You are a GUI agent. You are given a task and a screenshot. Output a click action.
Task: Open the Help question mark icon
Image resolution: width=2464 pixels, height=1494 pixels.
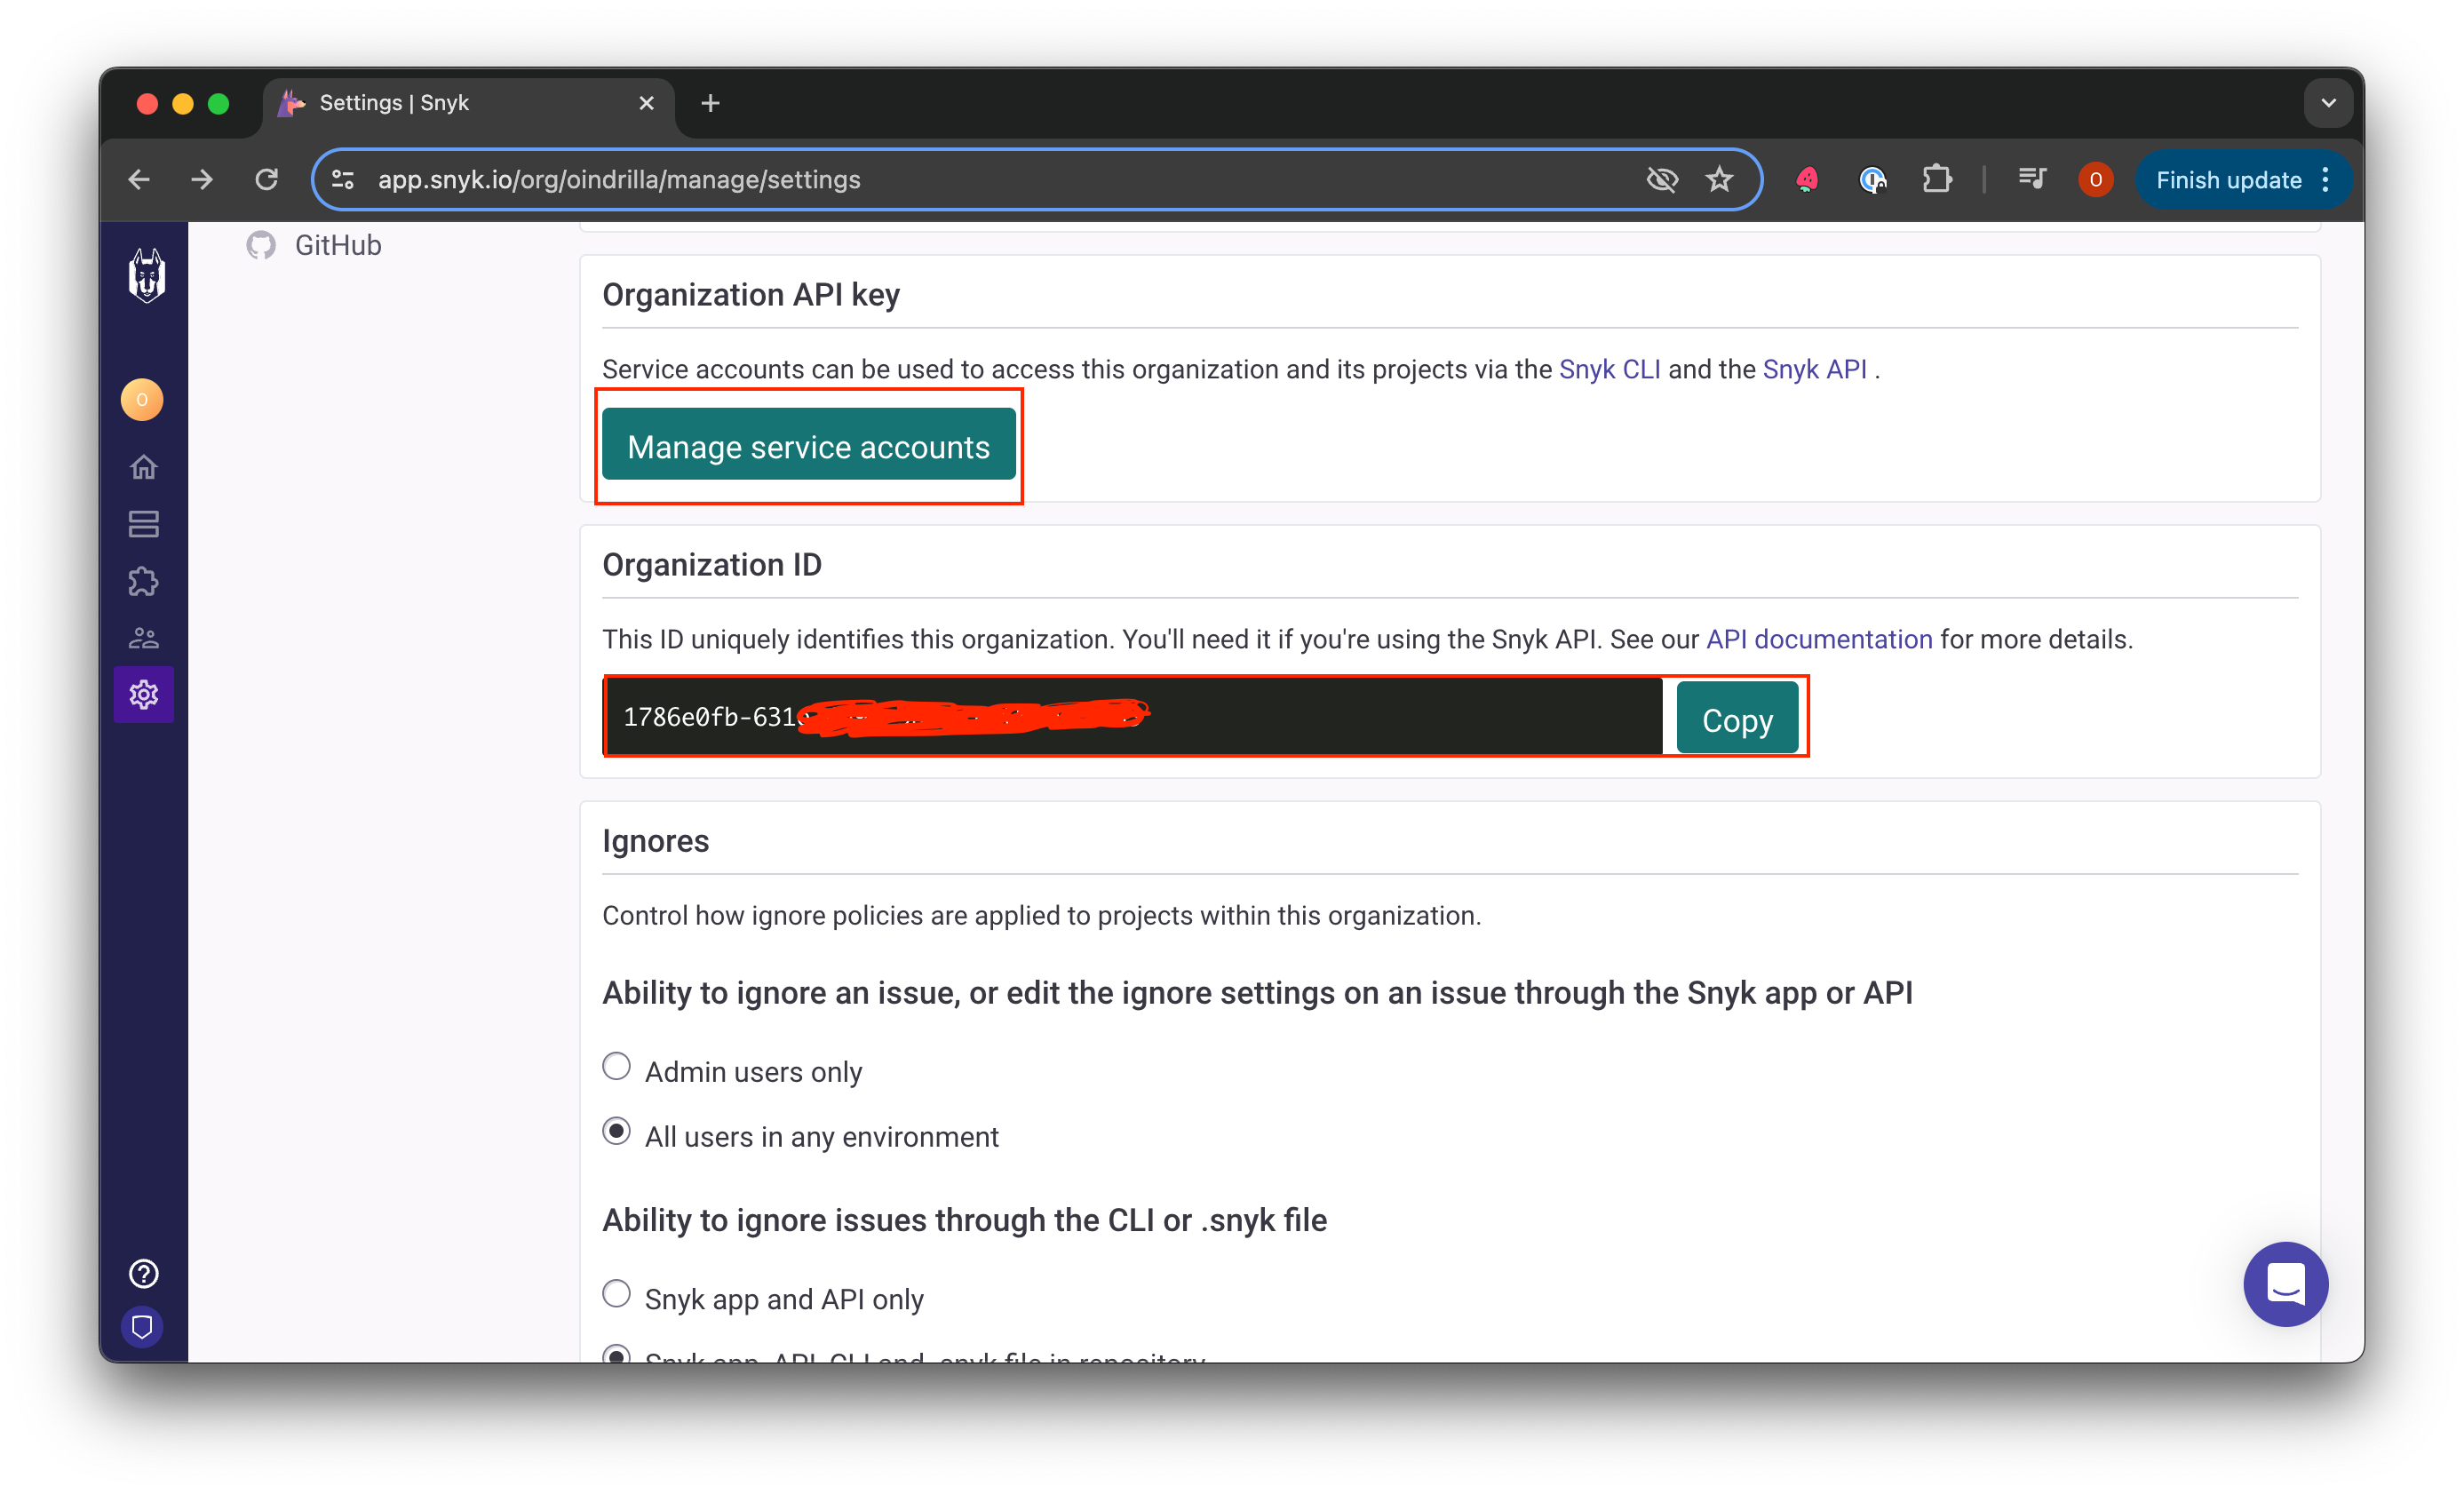(143, 1273)
